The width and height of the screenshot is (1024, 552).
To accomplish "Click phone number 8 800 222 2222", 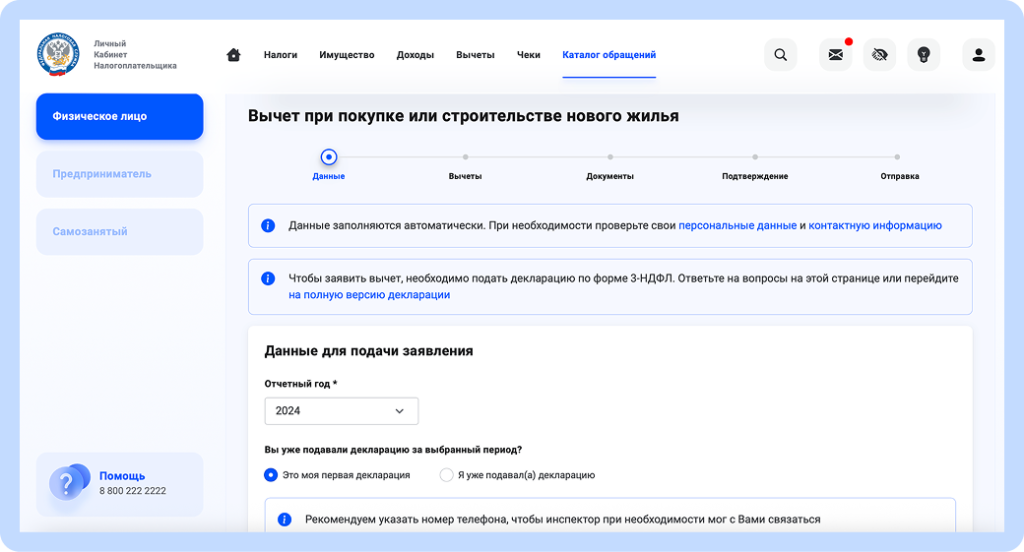I will pyautogui.click(x=133, y=491).
